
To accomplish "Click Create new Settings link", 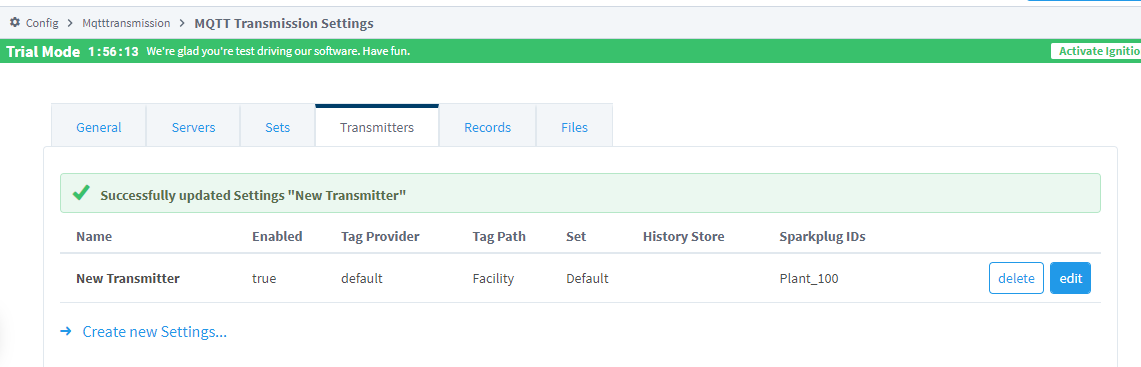I will click(x=154, y=332).
